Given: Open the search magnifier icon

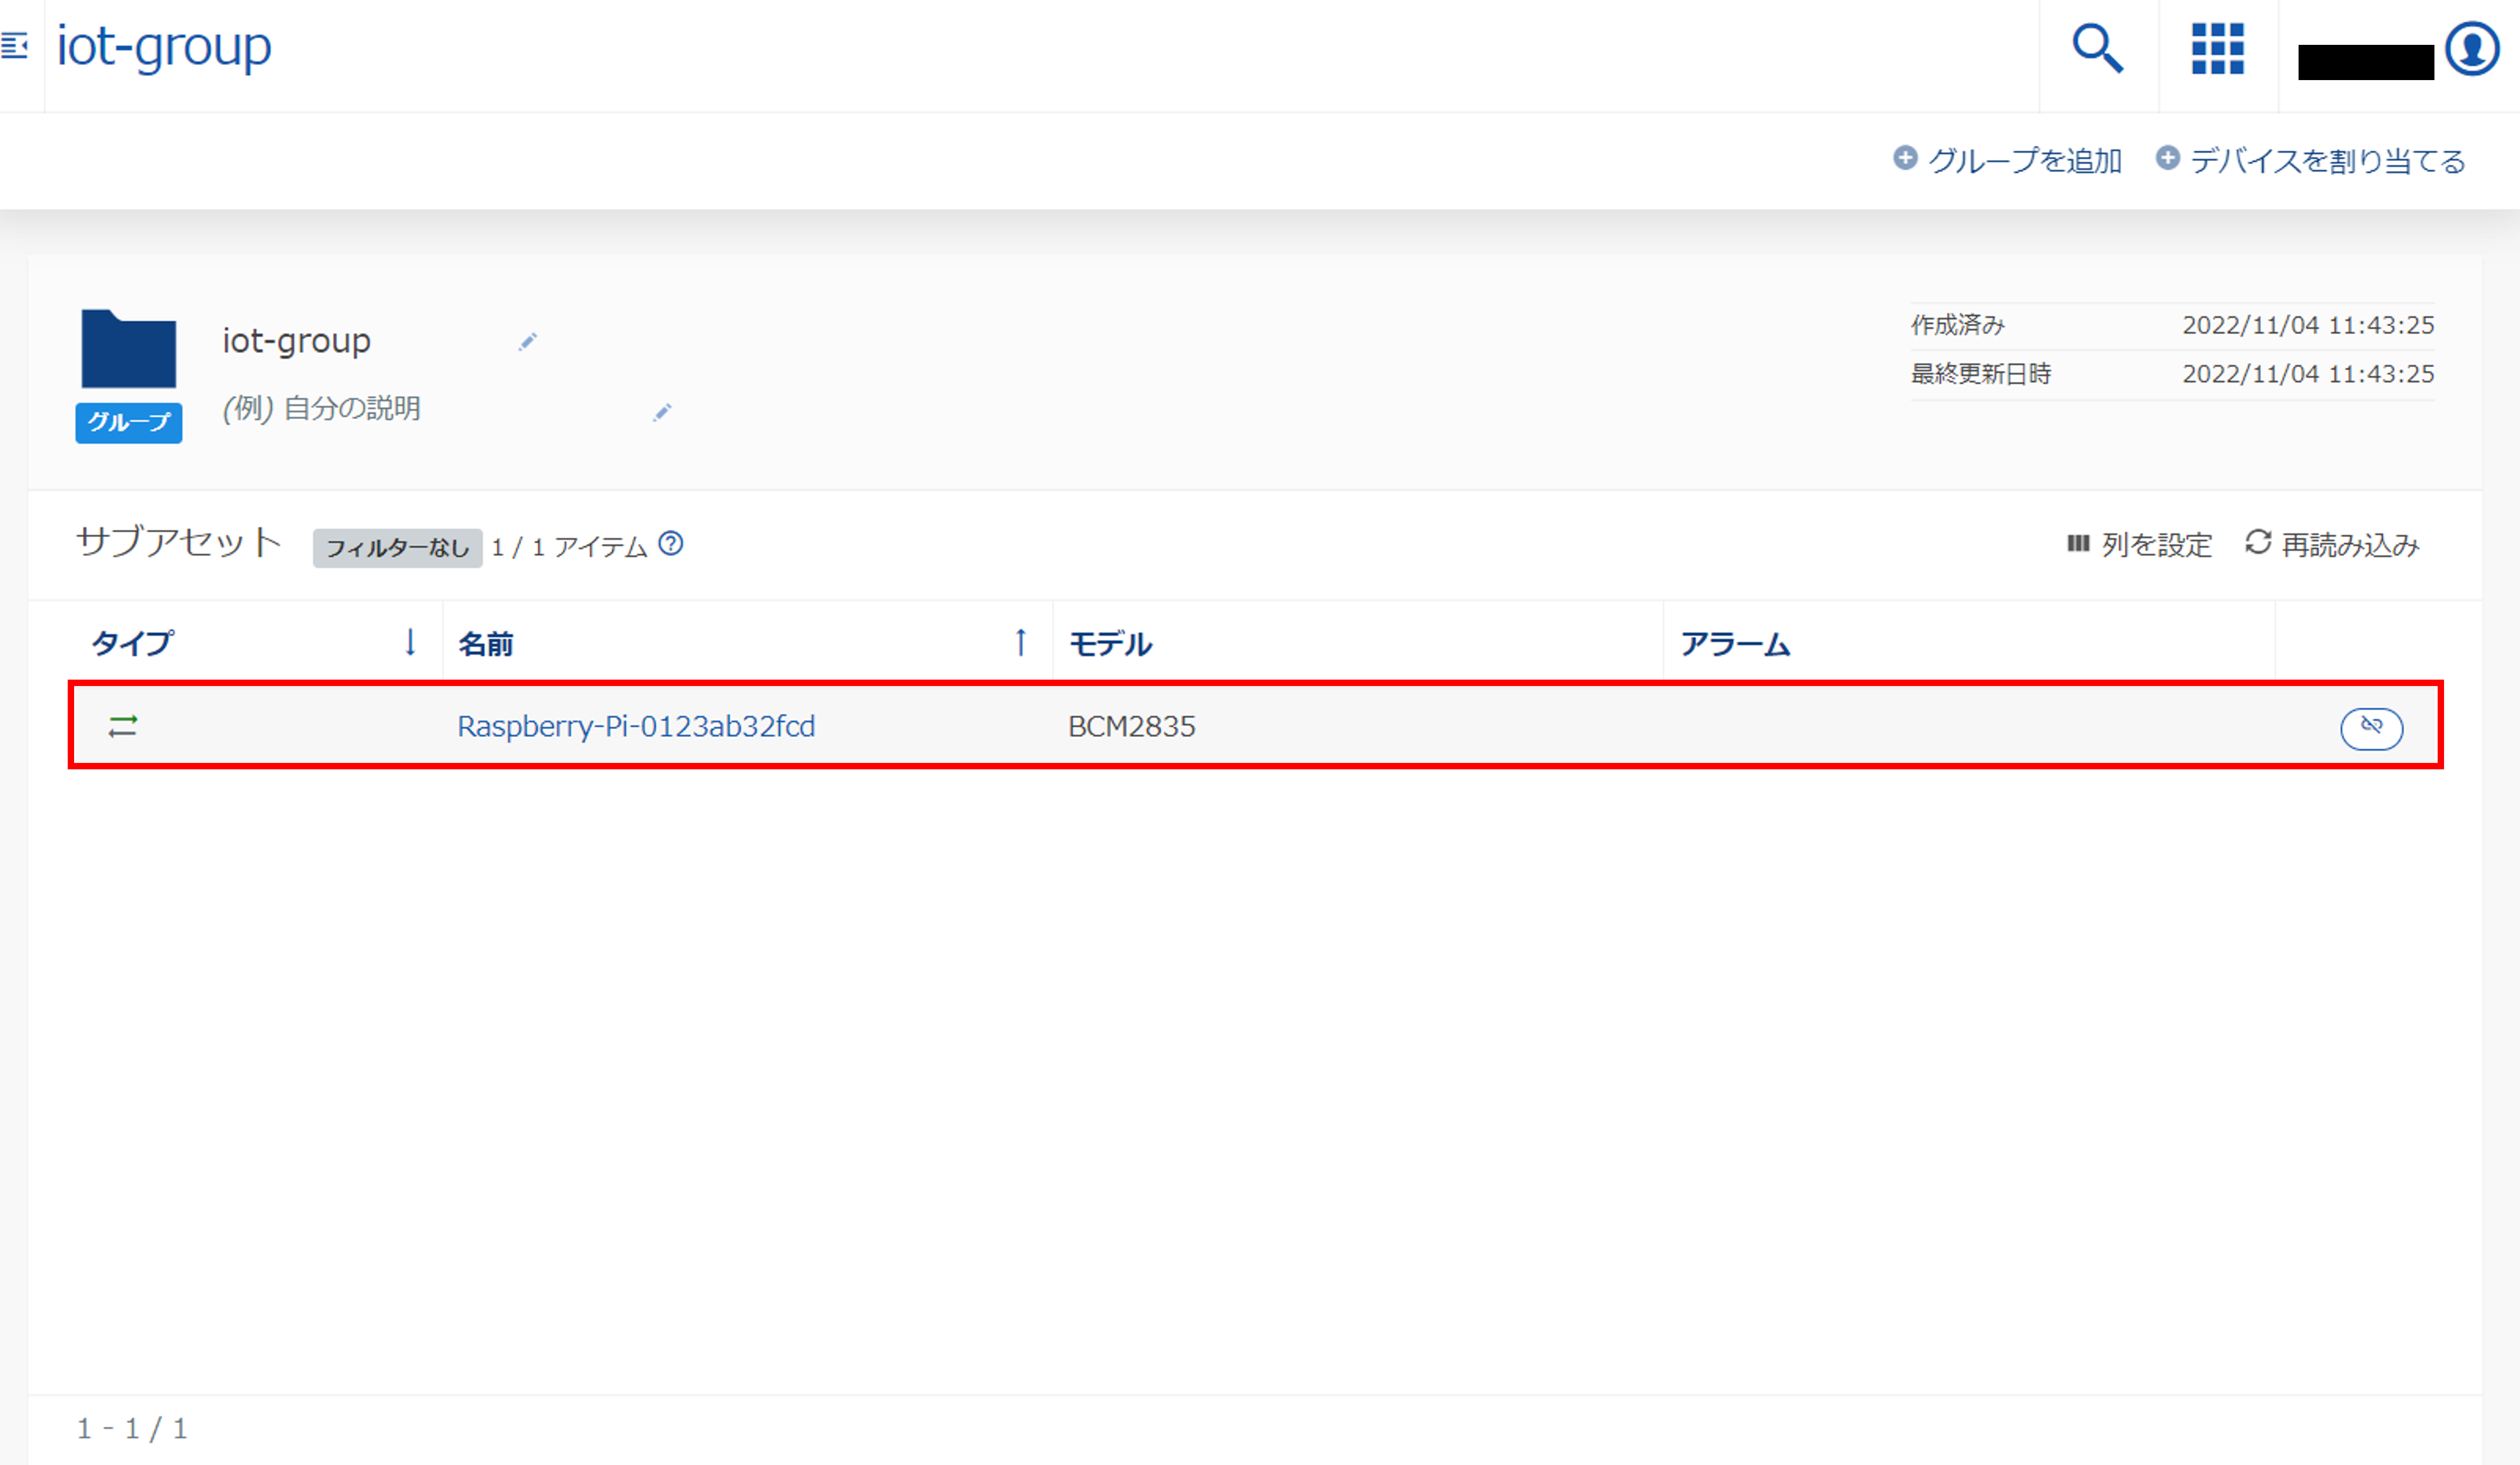Looking at the screenshot, I should pos(2097,48).
